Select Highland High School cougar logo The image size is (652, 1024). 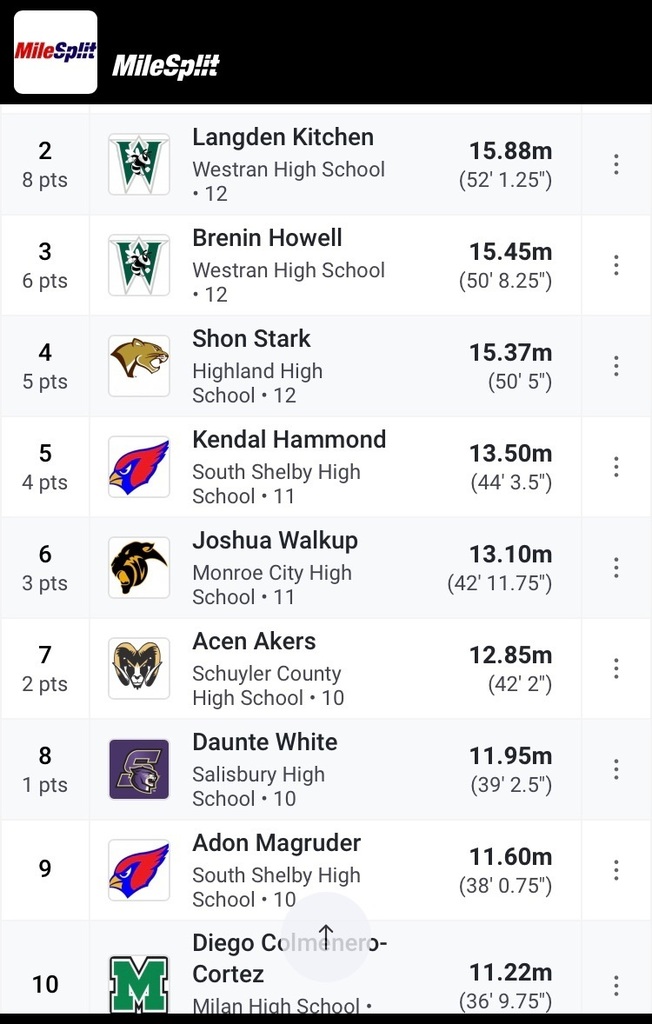(139, 366)
